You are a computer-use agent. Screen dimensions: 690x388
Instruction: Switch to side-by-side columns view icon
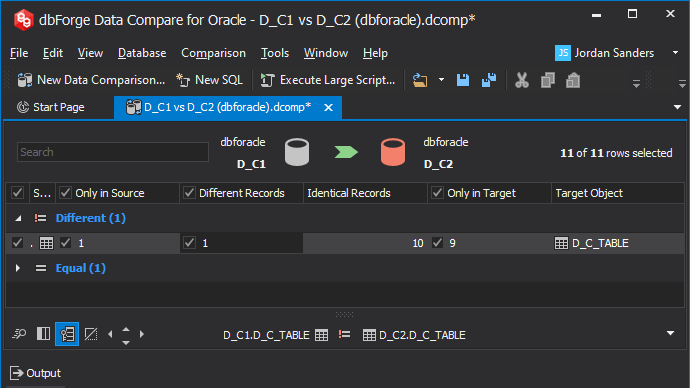[43, 334]
